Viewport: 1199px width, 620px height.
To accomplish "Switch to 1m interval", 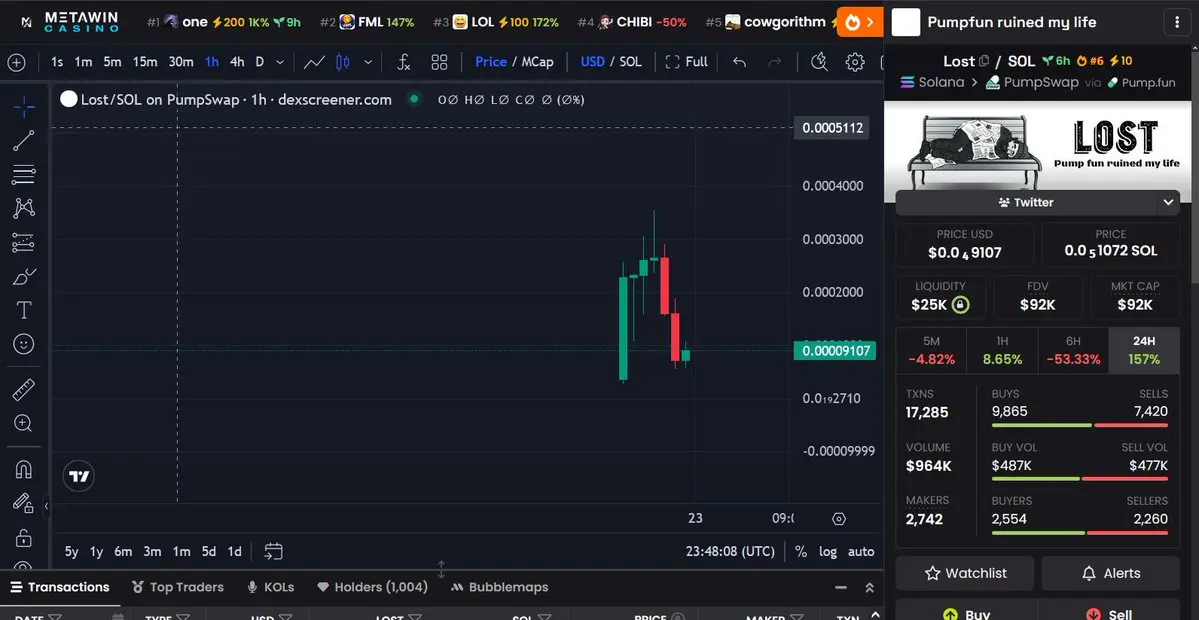I will (83, 62).
